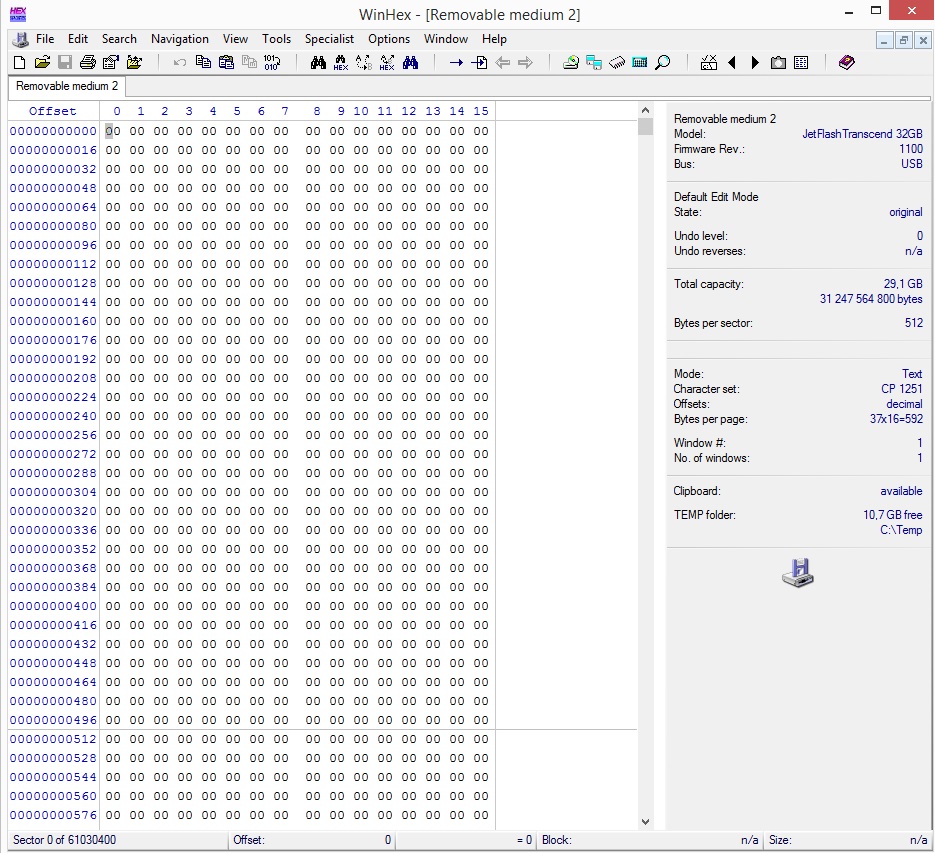Copy block using the two-pages icon

tap(203, 63)
